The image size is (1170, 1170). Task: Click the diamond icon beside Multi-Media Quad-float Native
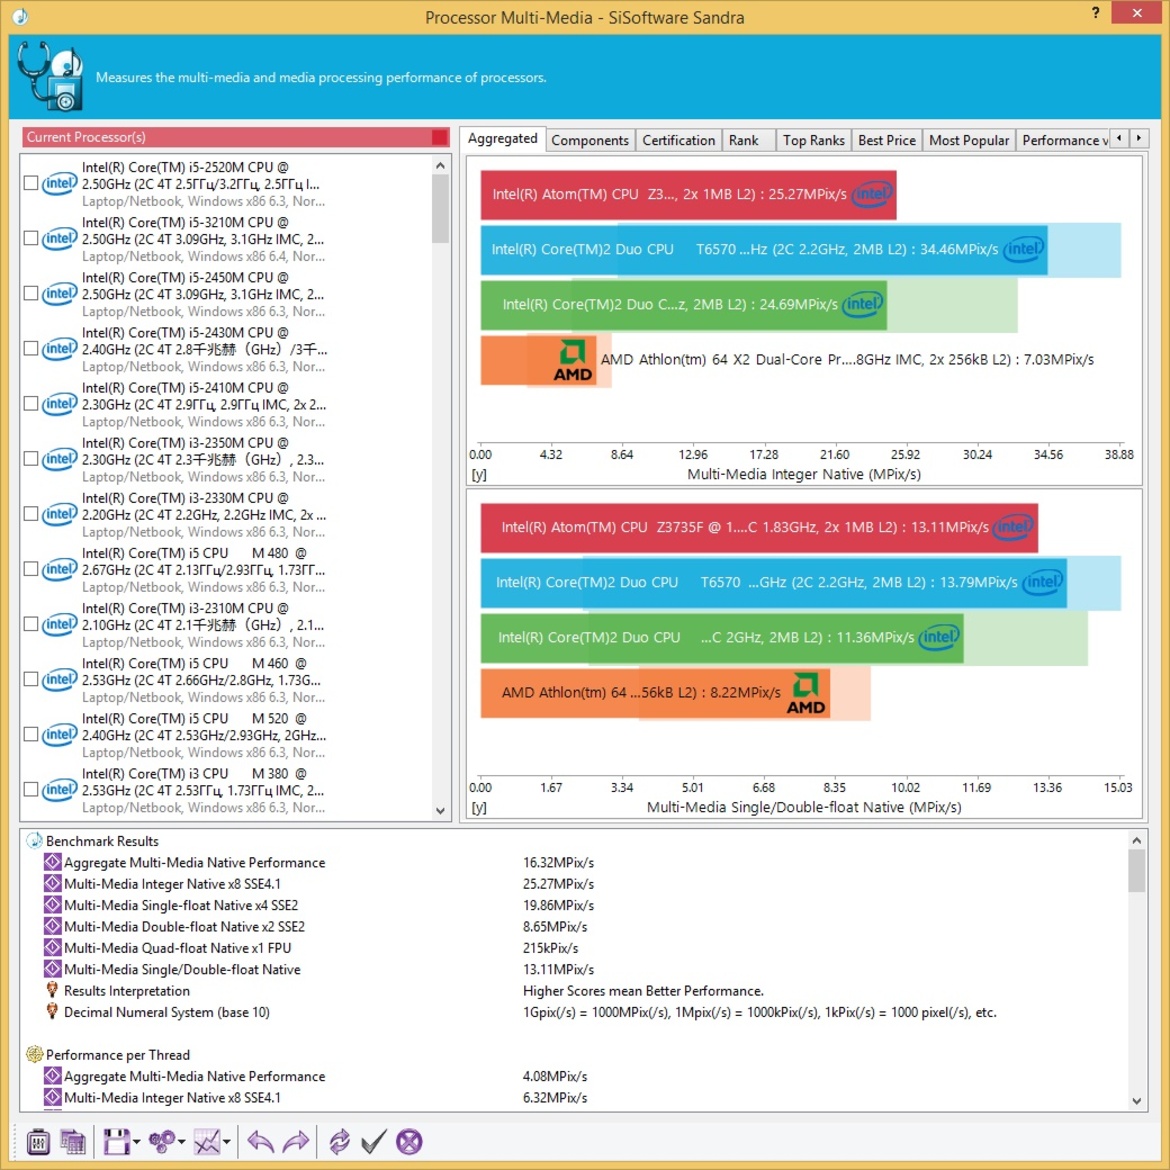pos(52,948)
